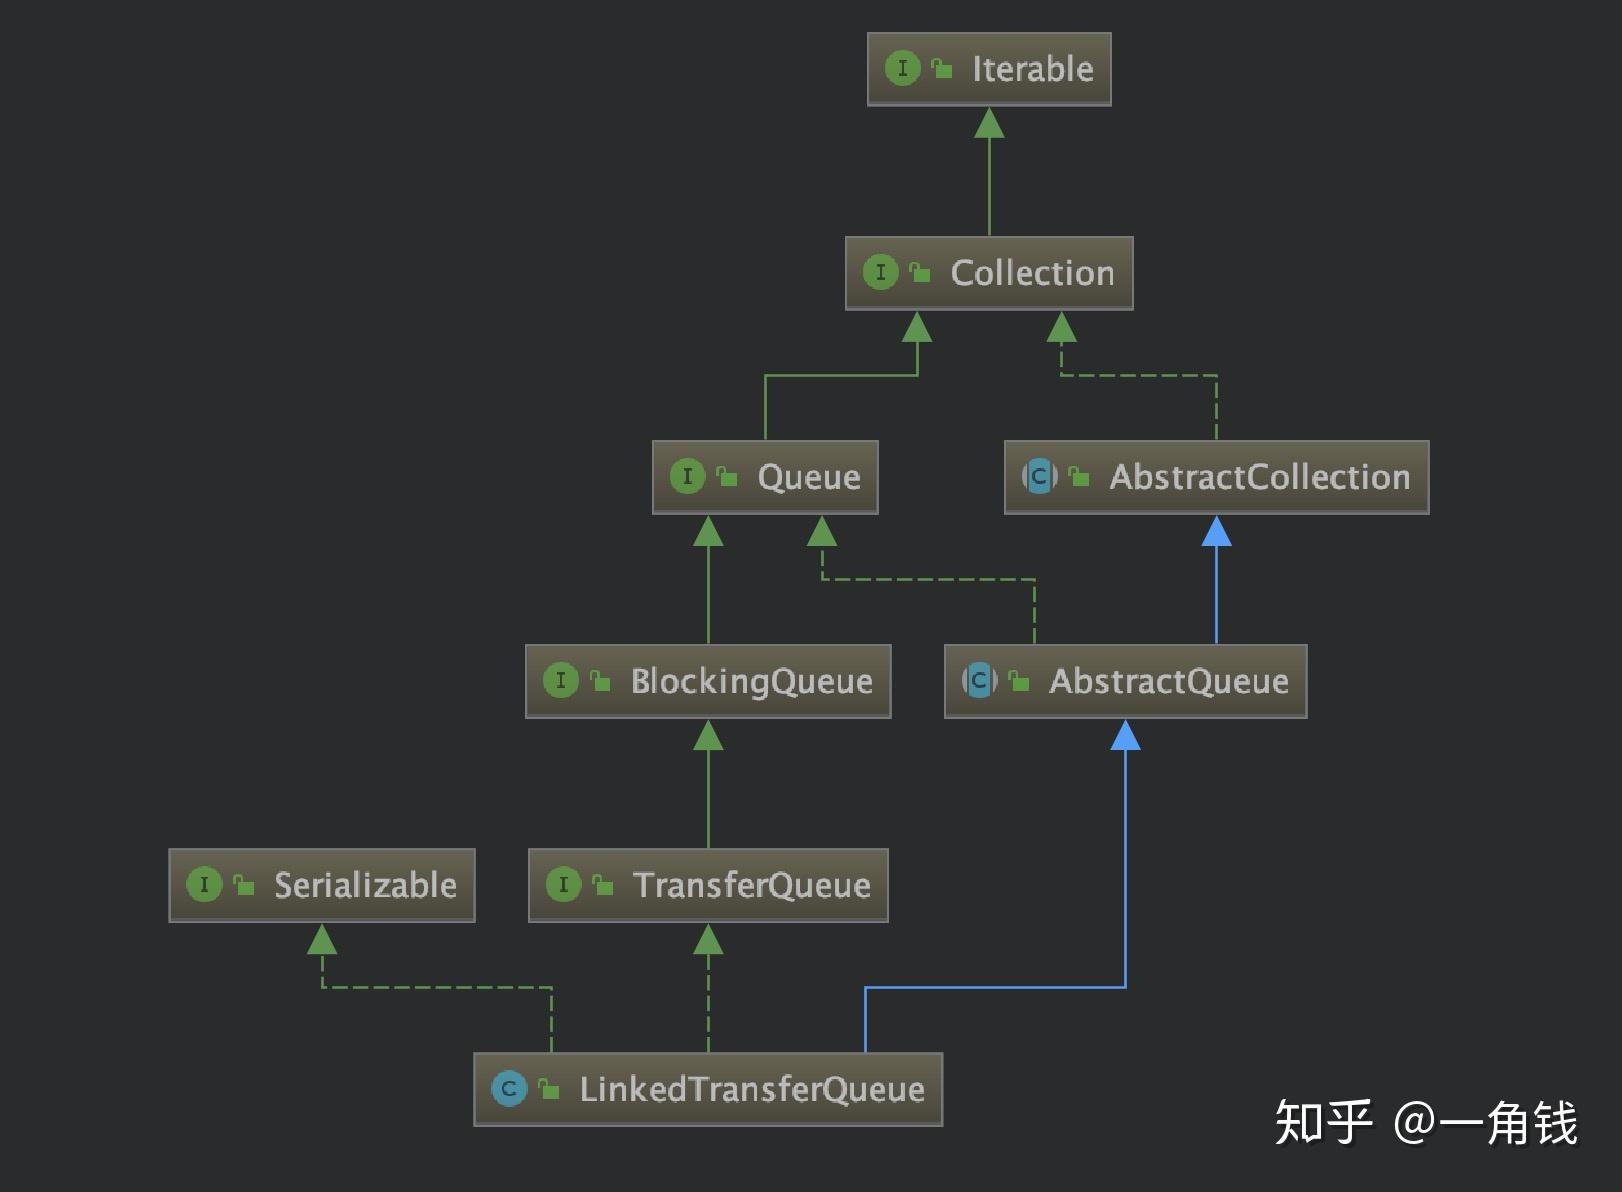1622x1192 pixels.
Task: Select the Queue interface node
Action: click(x=765, y=477)
